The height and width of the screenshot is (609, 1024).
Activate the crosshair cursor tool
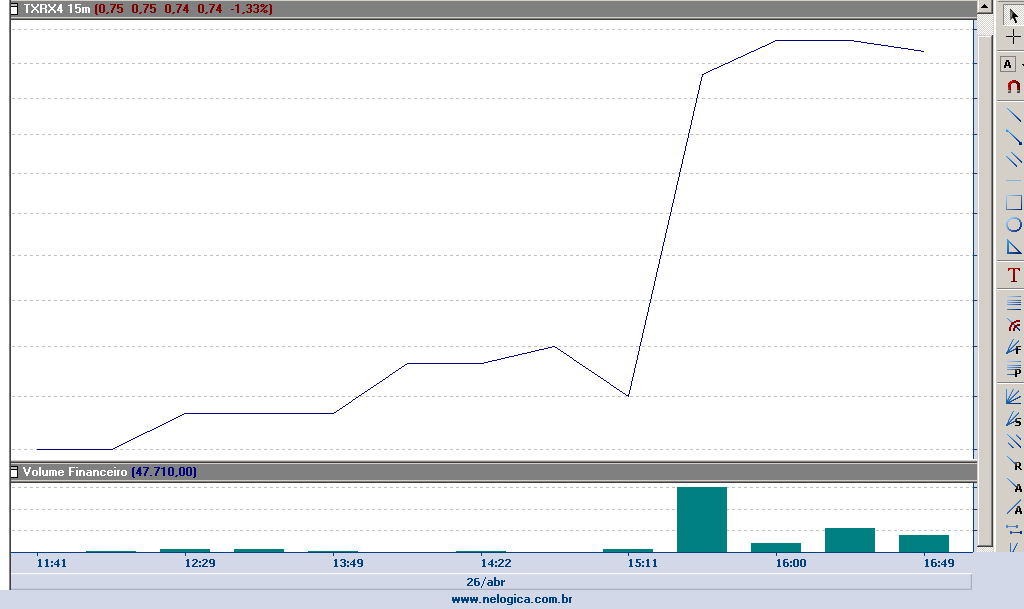[1012, 37]
